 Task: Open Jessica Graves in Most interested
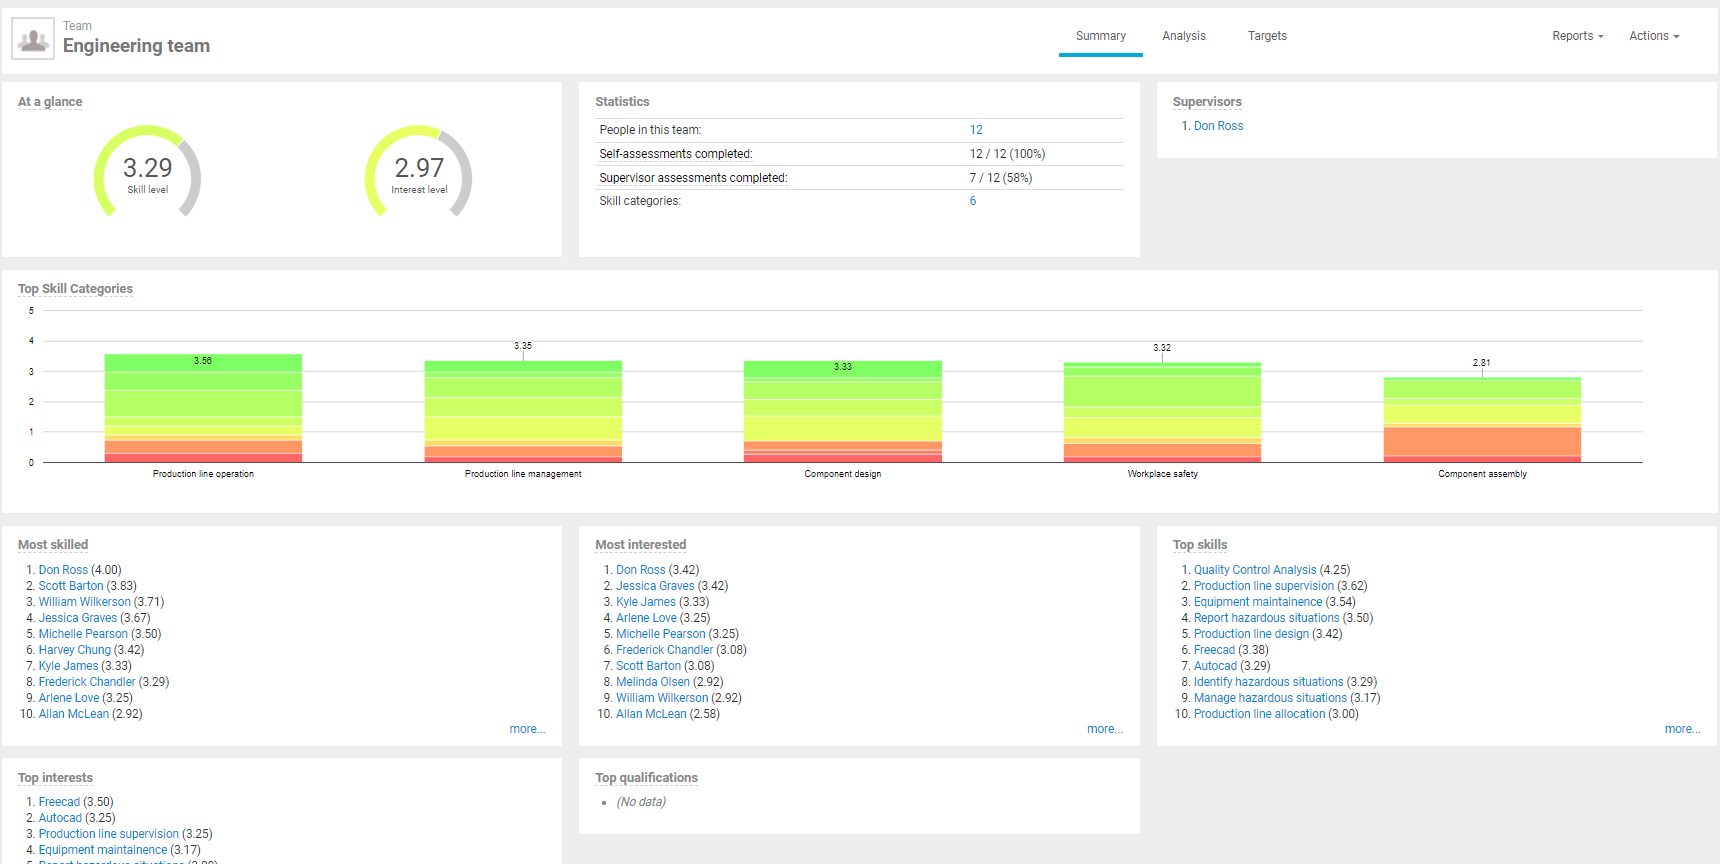pos(655,586)
